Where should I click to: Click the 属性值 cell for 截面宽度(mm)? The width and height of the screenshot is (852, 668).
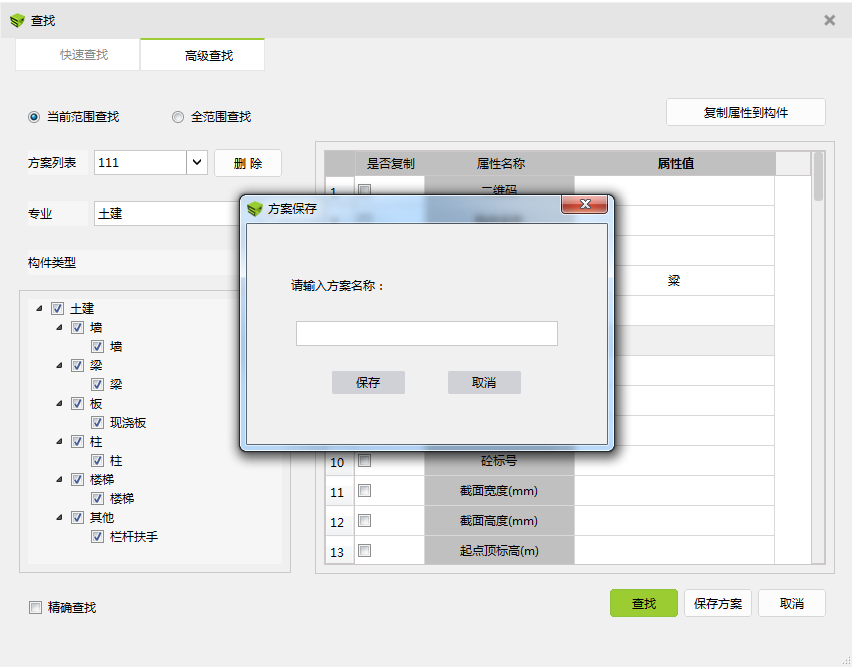tap(674, 491)
